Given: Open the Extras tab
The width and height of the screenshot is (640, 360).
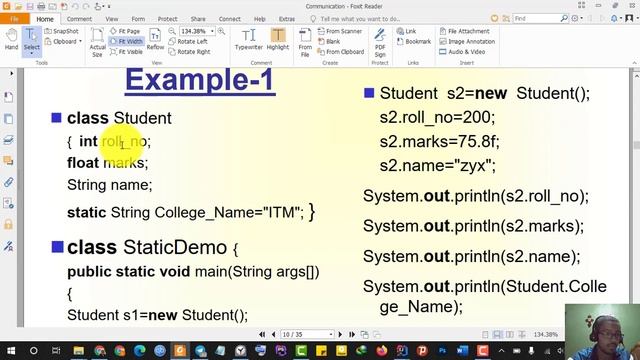Looking at the screenshot, I should 287,19.
